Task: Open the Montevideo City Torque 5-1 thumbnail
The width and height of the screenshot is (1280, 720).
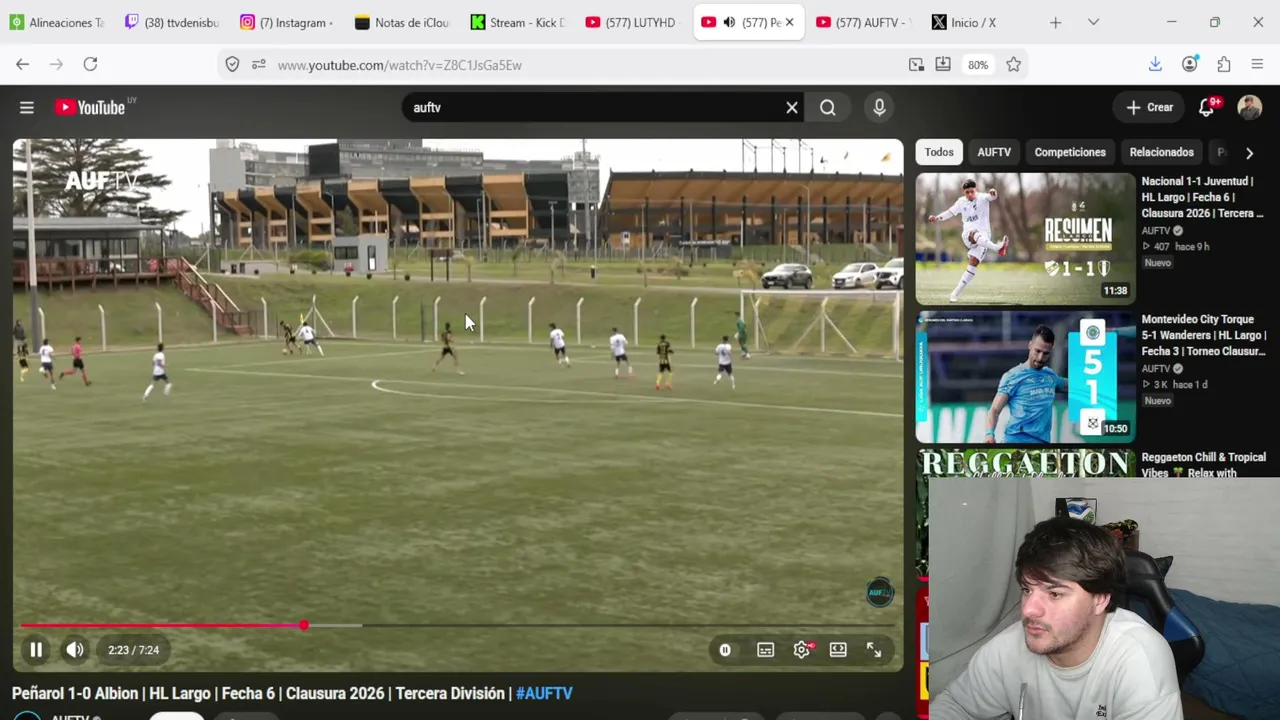Action: 1025,377
